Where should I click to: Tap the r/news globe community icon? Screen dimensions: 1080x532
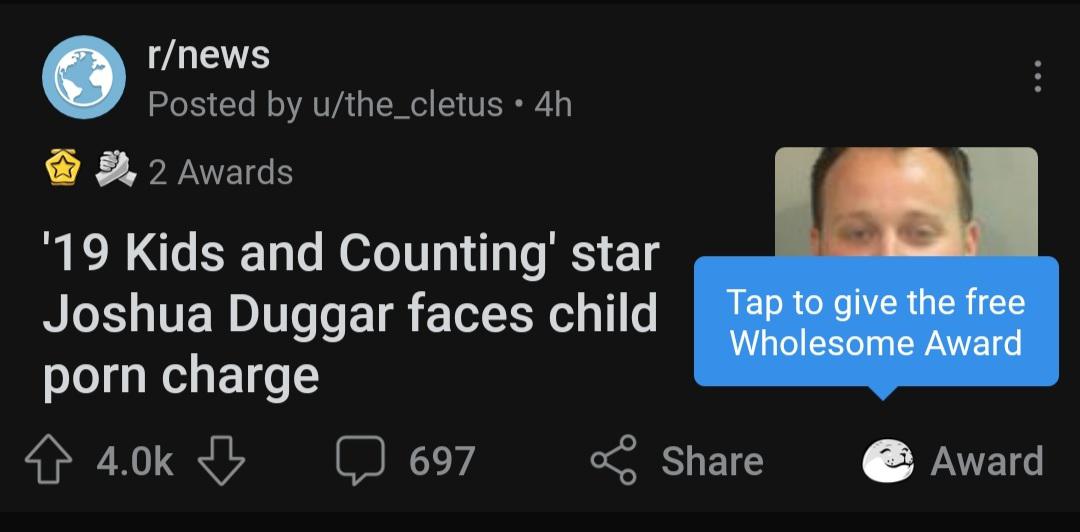coord(83,77)
